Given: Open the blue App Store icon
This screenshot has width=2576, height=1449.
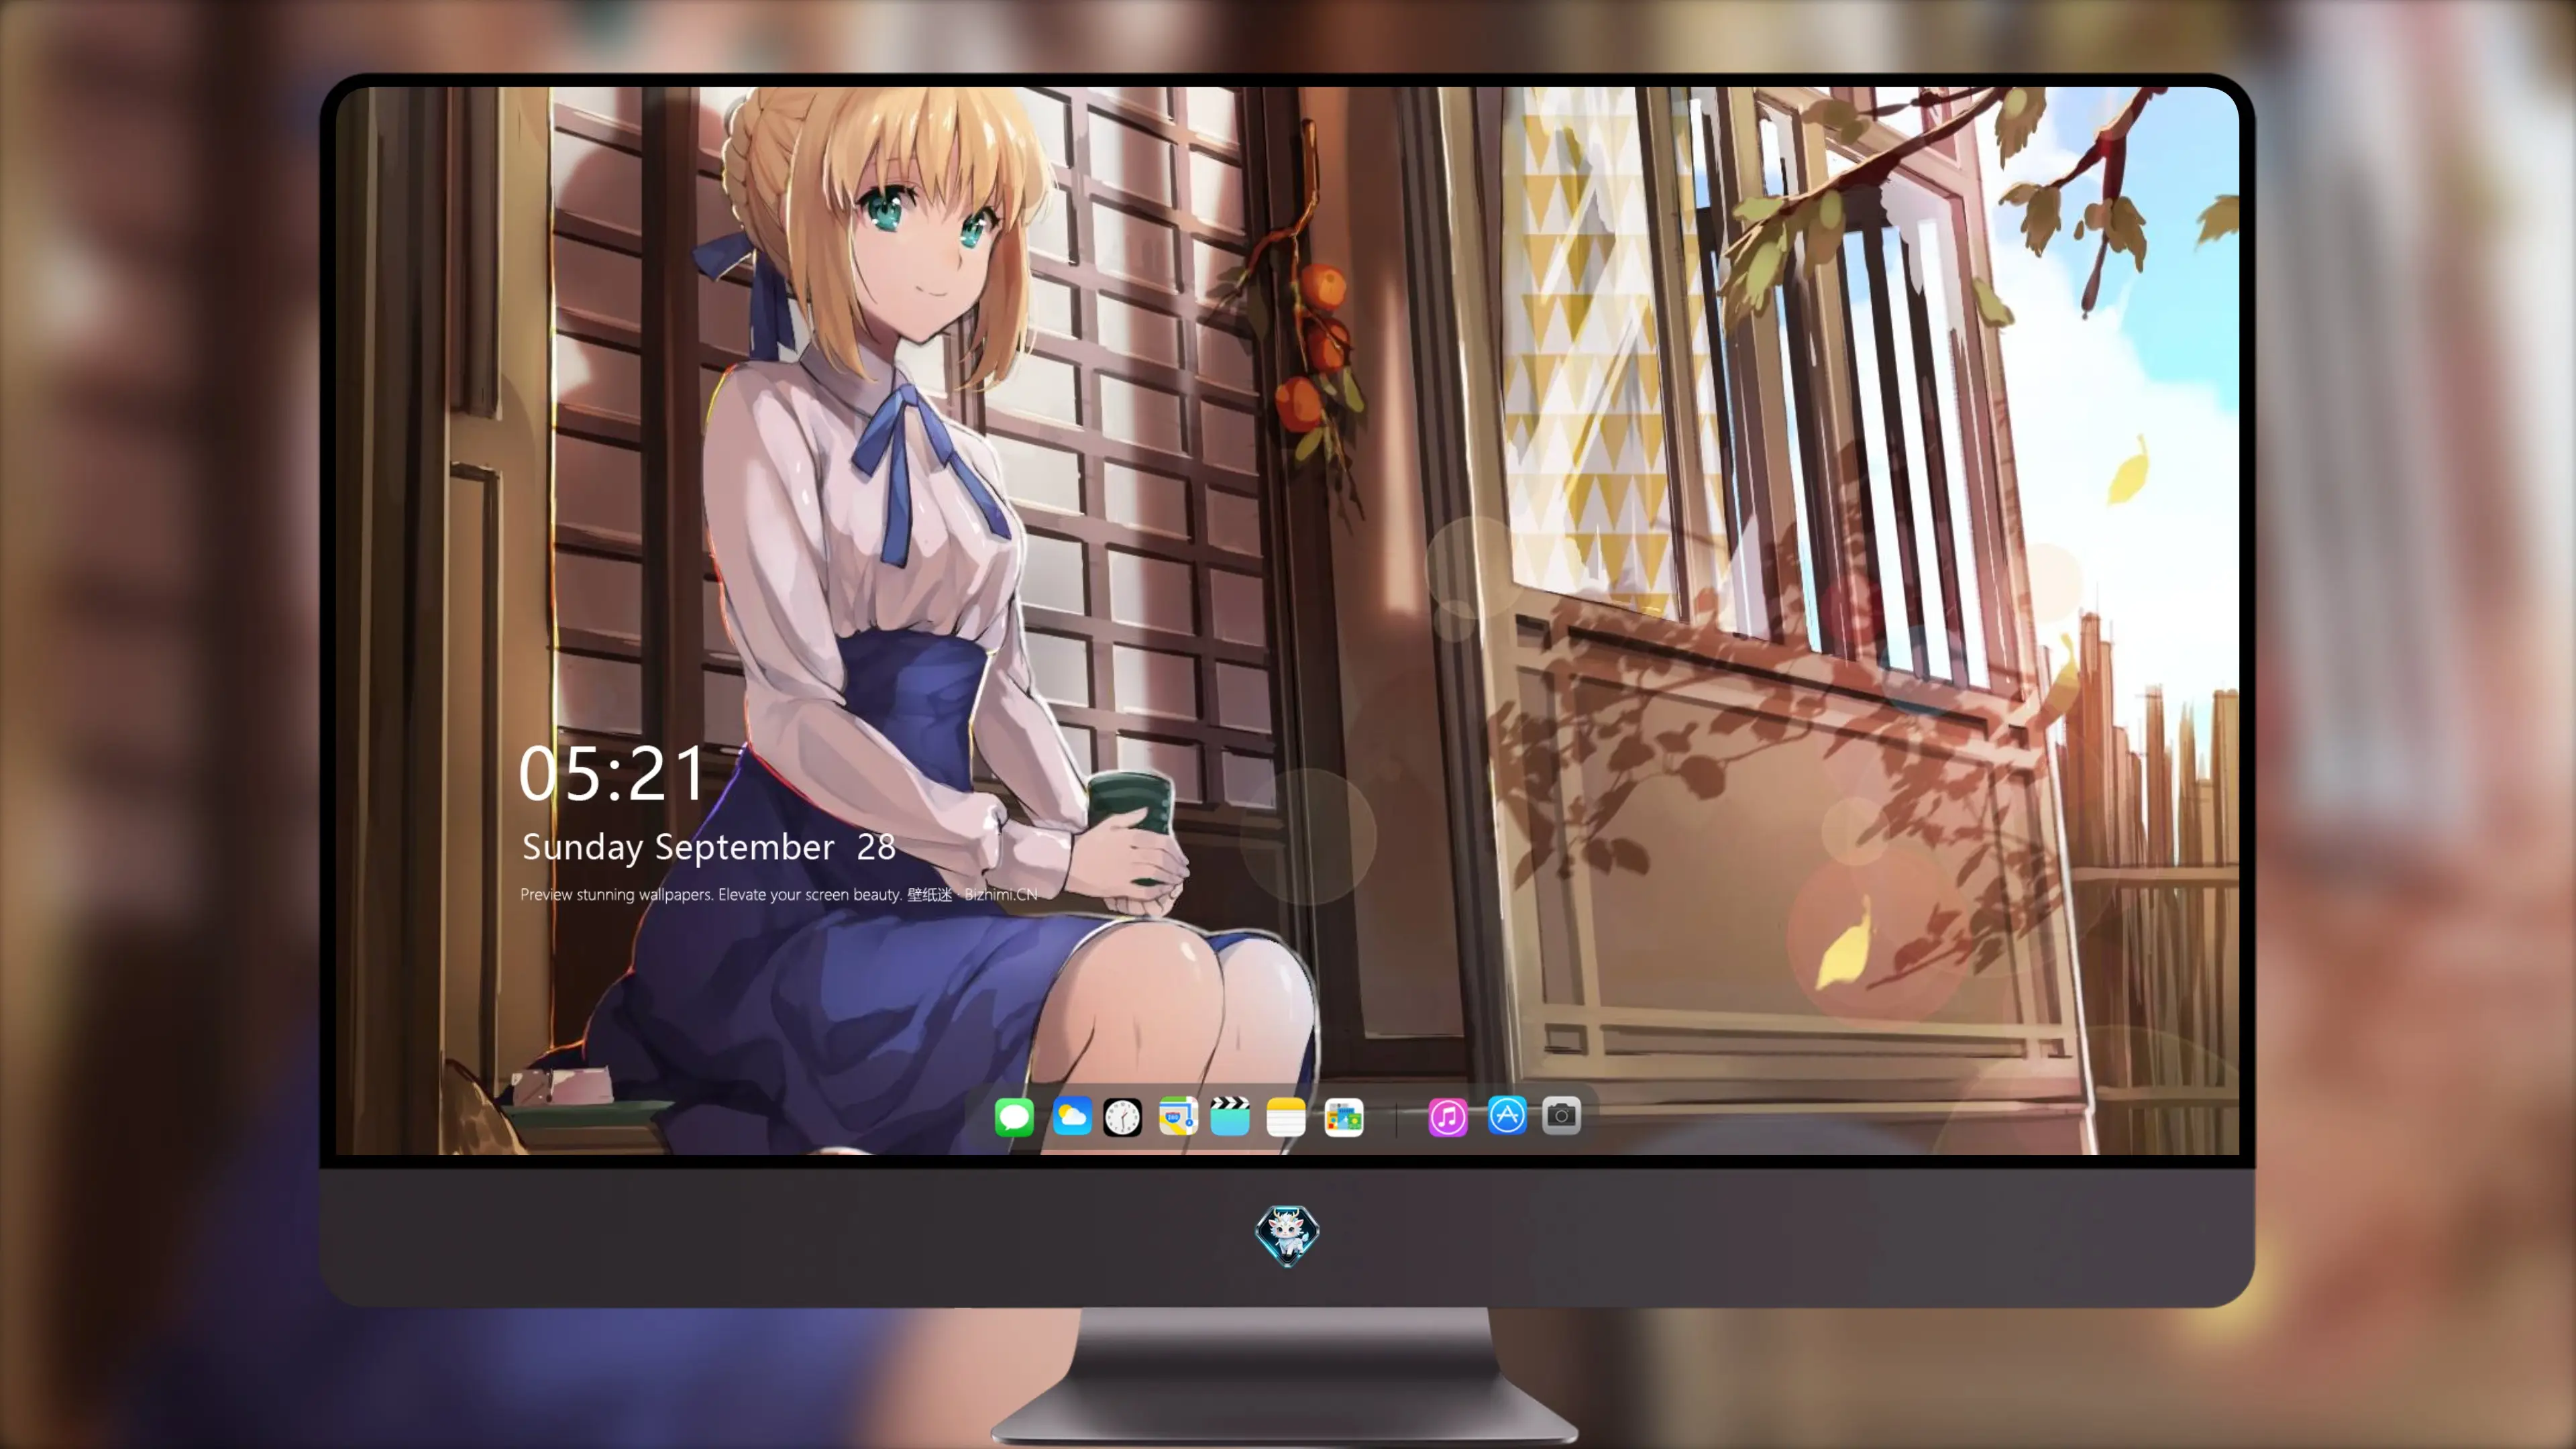Looking at the screenshot, I should coord(1507,1115).
